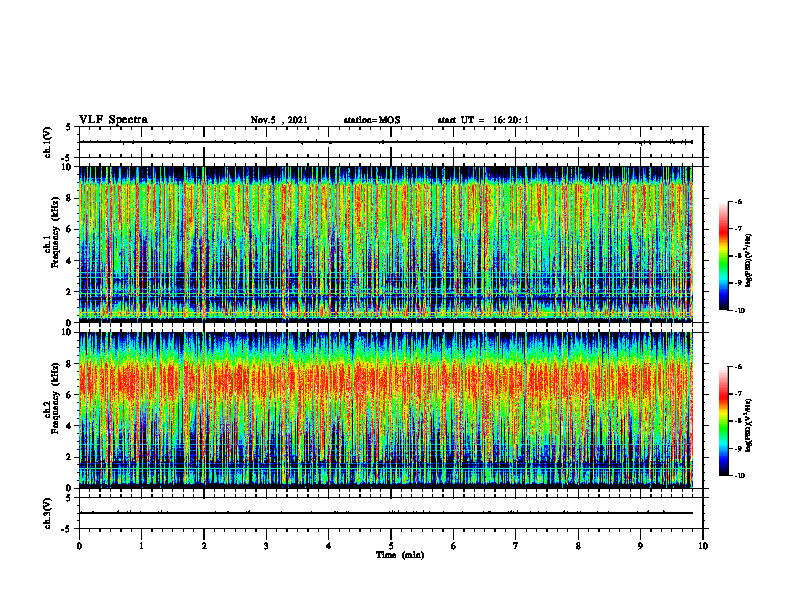Click the ch.2 colorbar 'log(PSD)' label
This screenshot has width=792, height=612.
point(748,426)
